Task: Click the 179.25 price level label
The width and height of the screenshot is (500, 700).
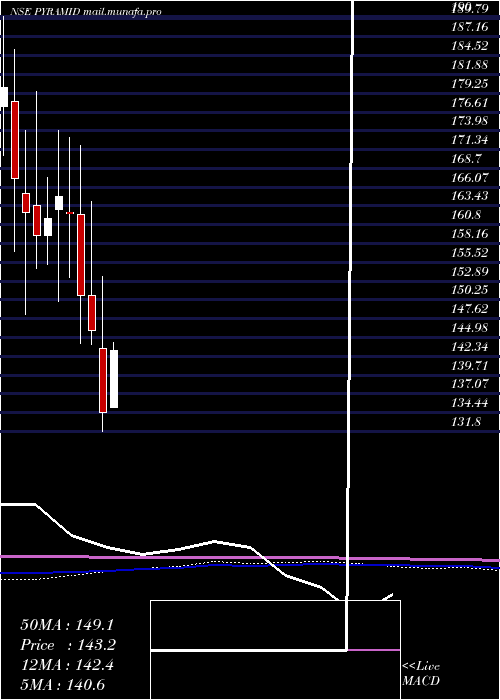Action: (470, 83)
